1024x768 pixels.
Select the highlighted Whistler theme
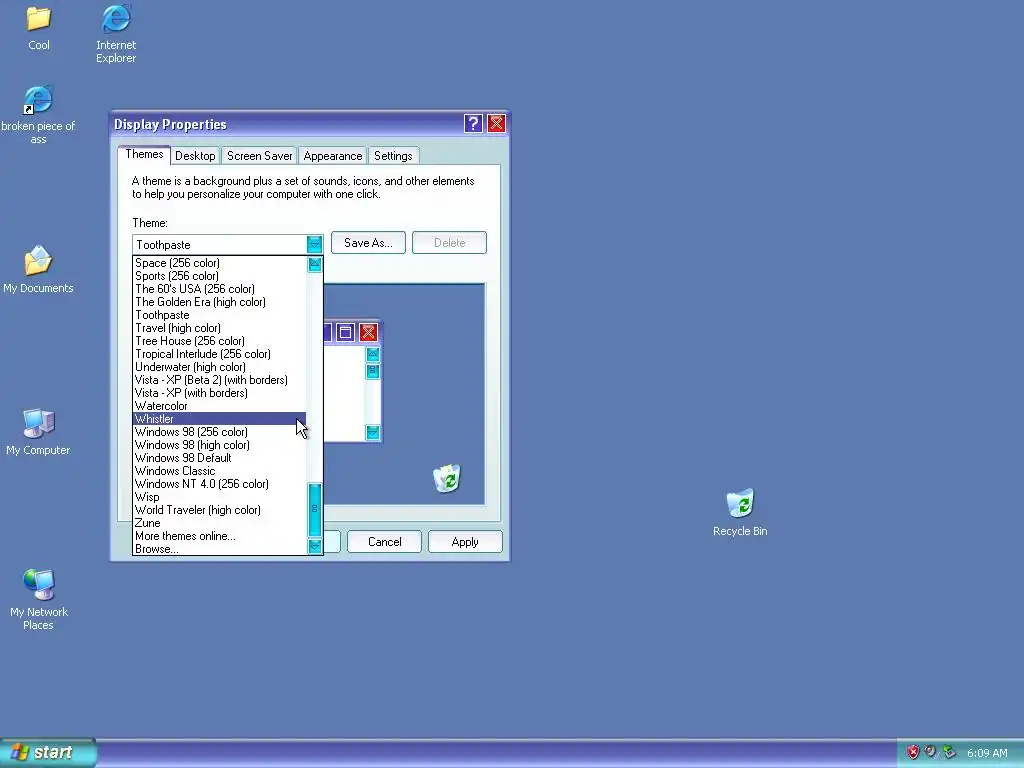[x=219, y=419]
